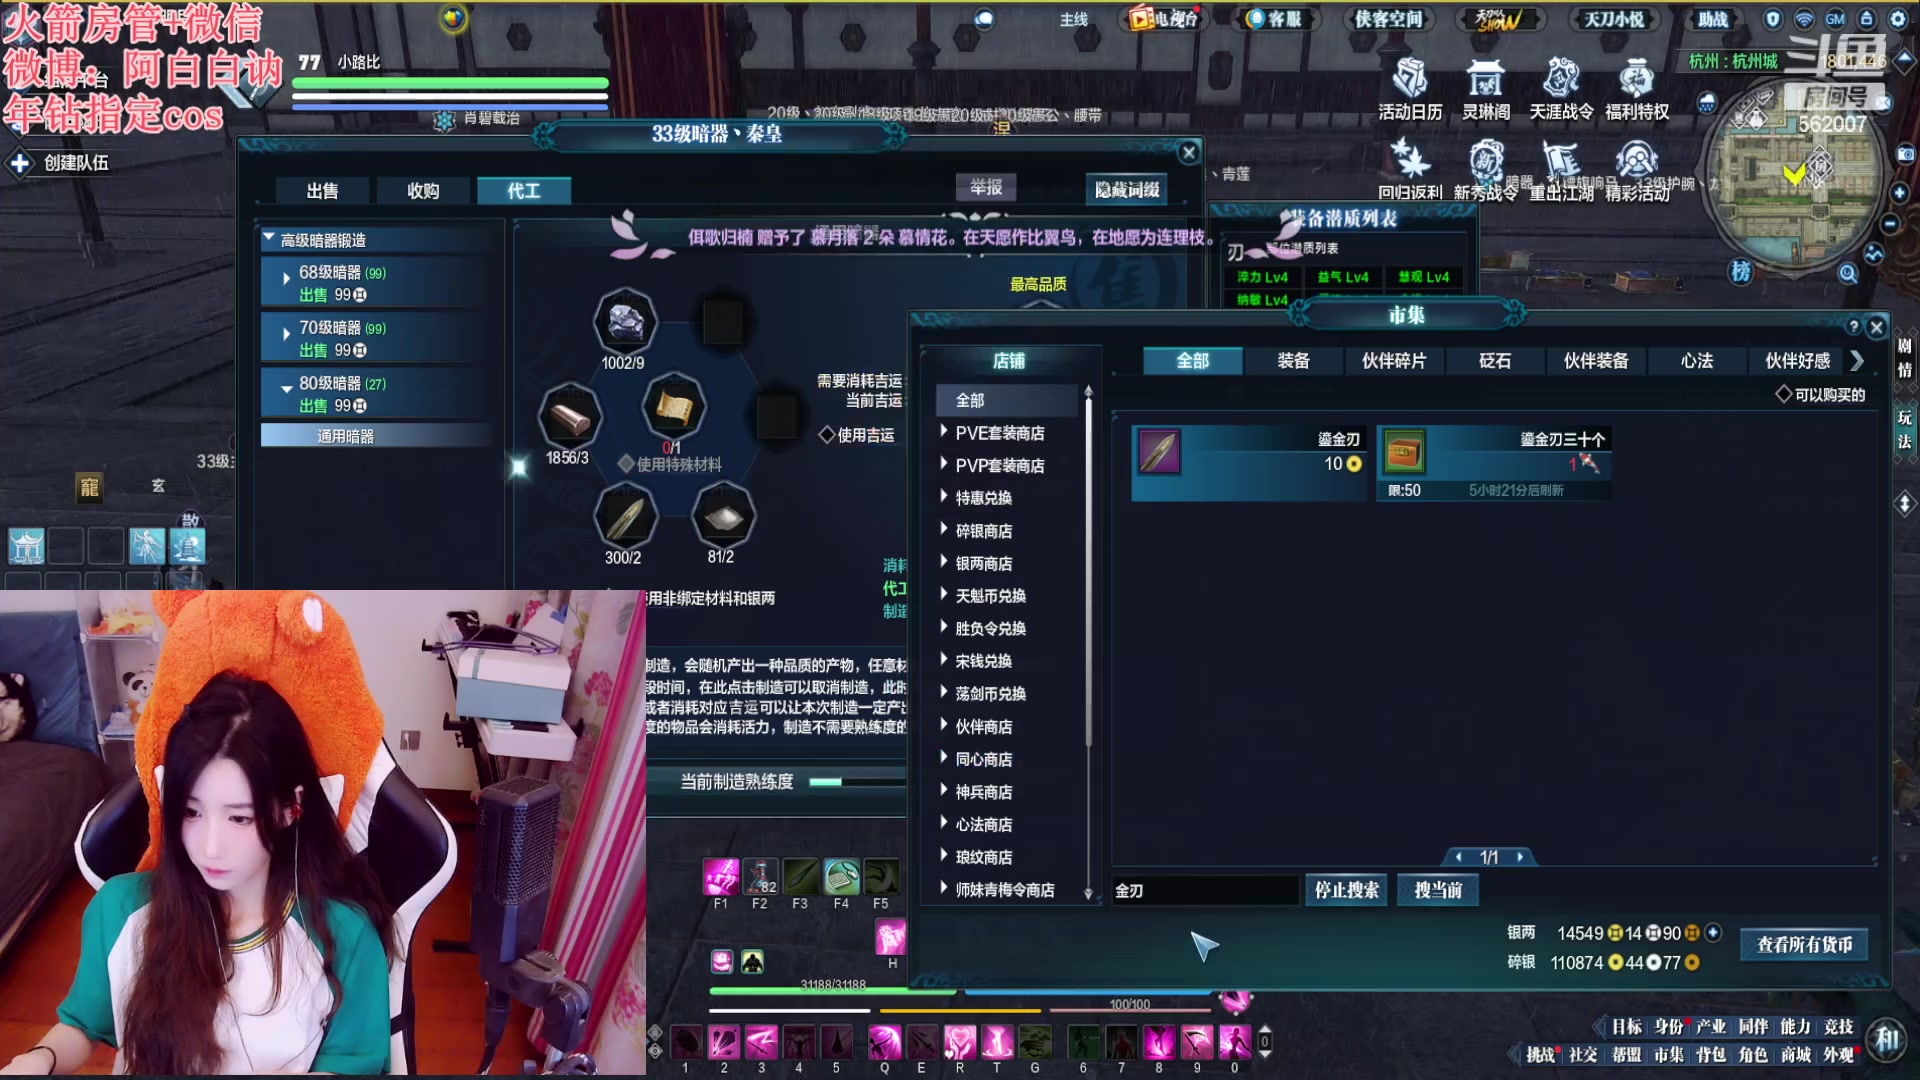Screen dimensions: 1920x1080
Task: Toggle the 使用特殊材料 option
Action: coord(626,464)
